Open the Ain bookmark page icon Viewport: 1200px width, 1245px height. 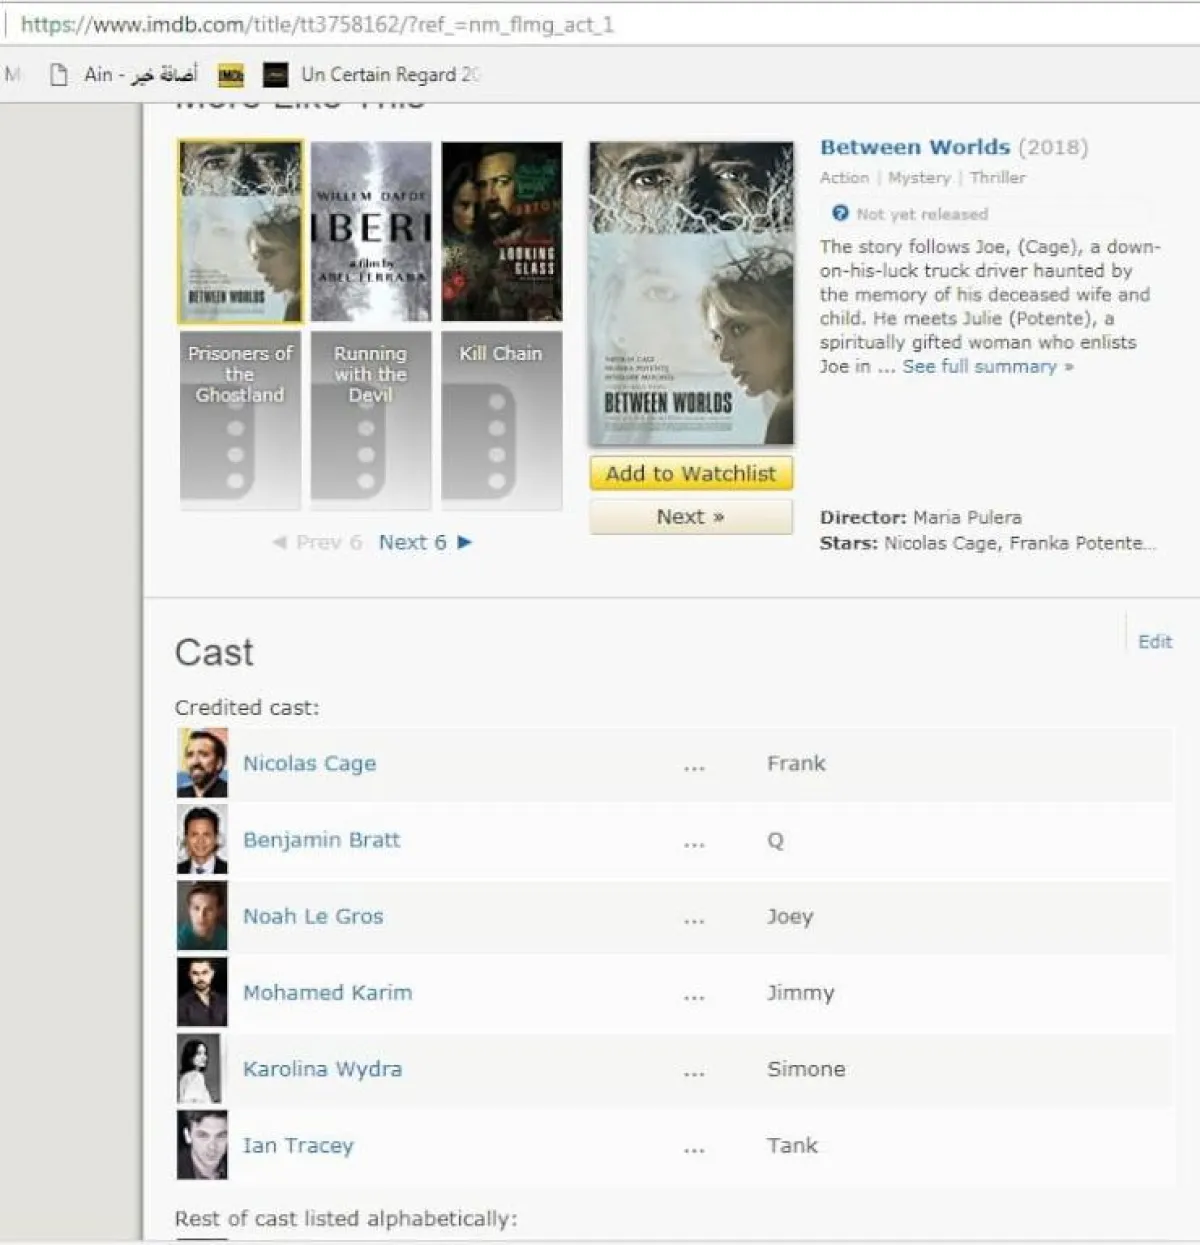coord(59,75)
